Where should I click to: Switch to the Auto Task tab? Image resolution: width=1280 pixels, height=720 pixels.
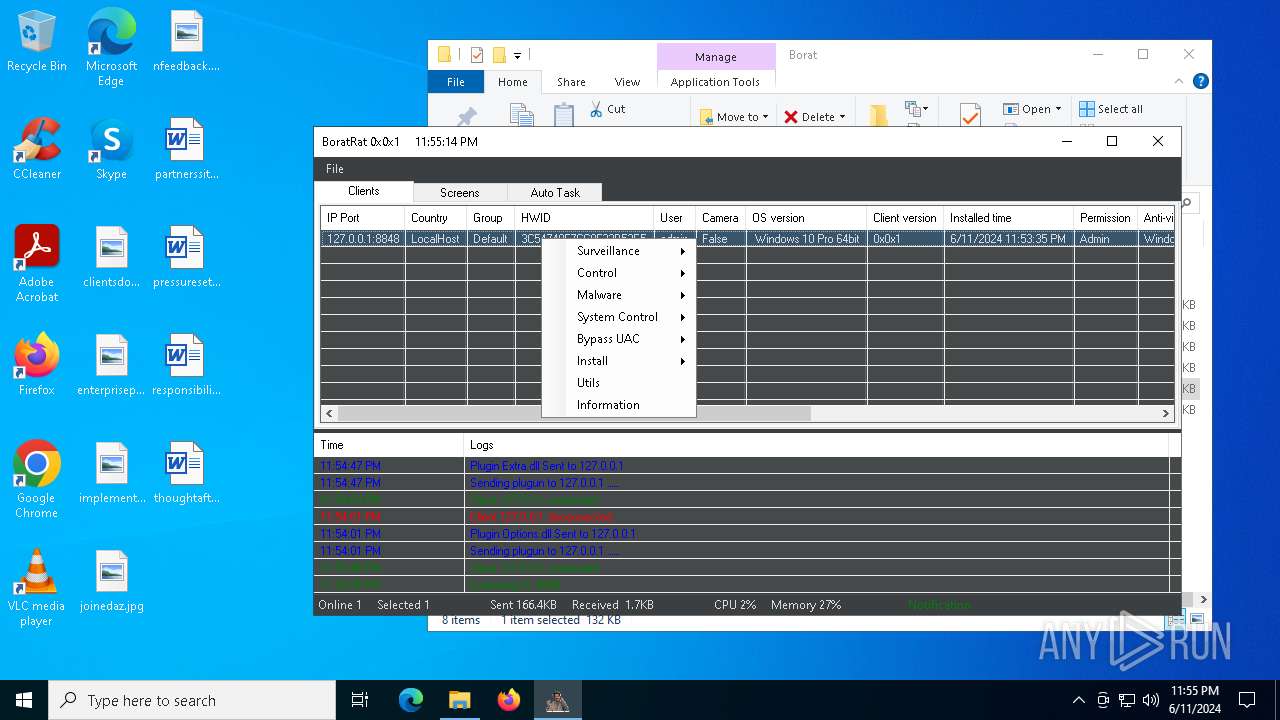pos(555,193)
